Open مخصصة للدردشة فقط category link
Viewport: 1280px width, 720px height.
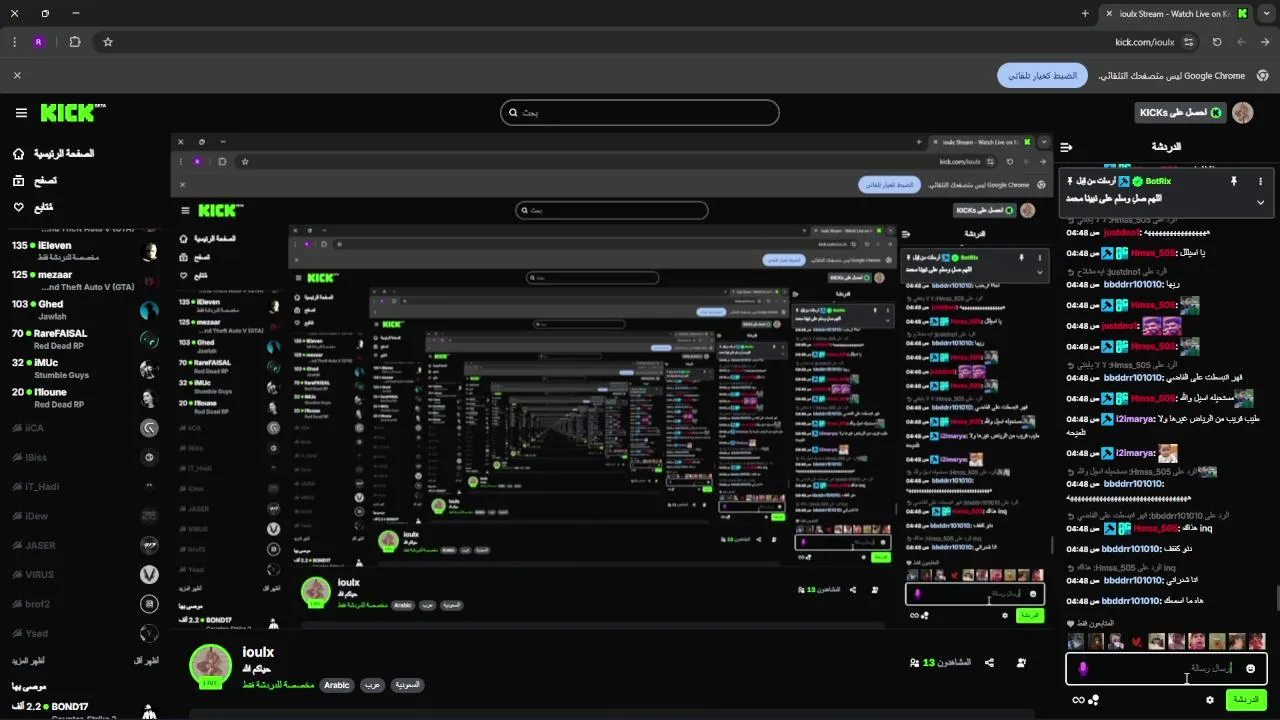tap(278, 685)
